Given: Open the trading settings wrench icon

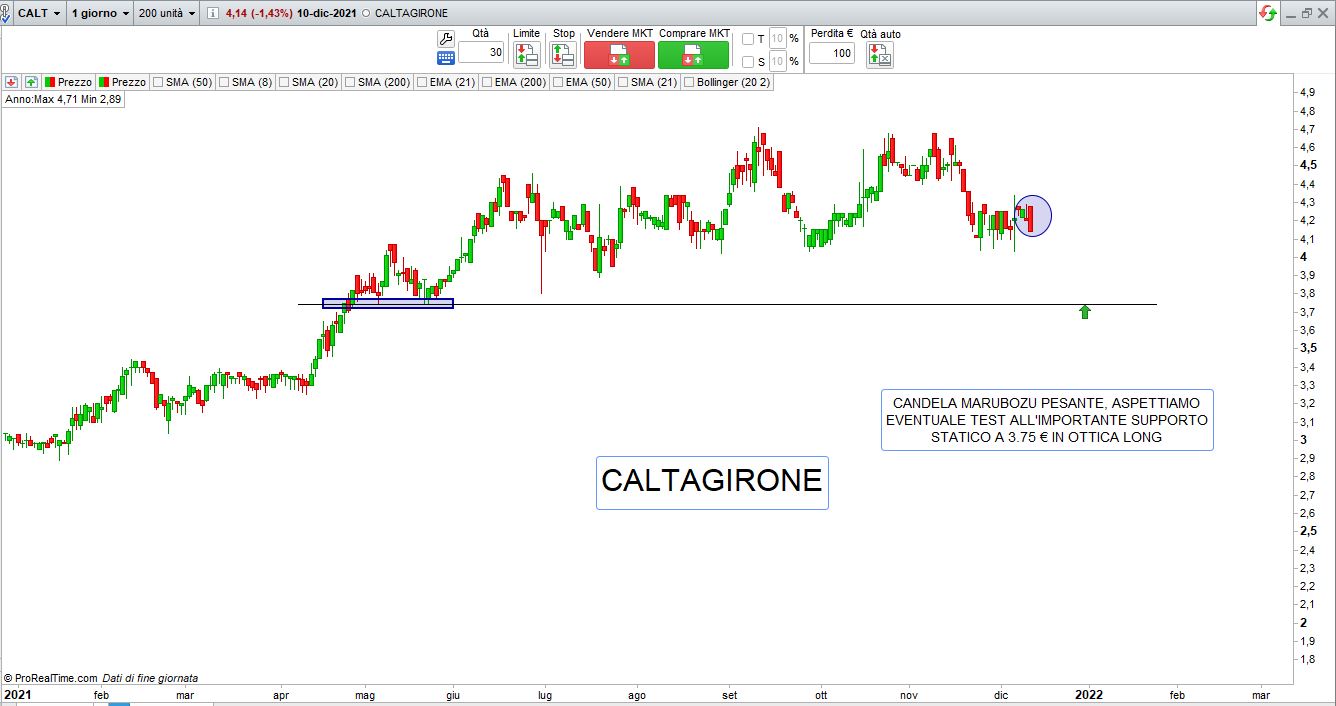Looking at the screenshot, I should click(446, 39).
